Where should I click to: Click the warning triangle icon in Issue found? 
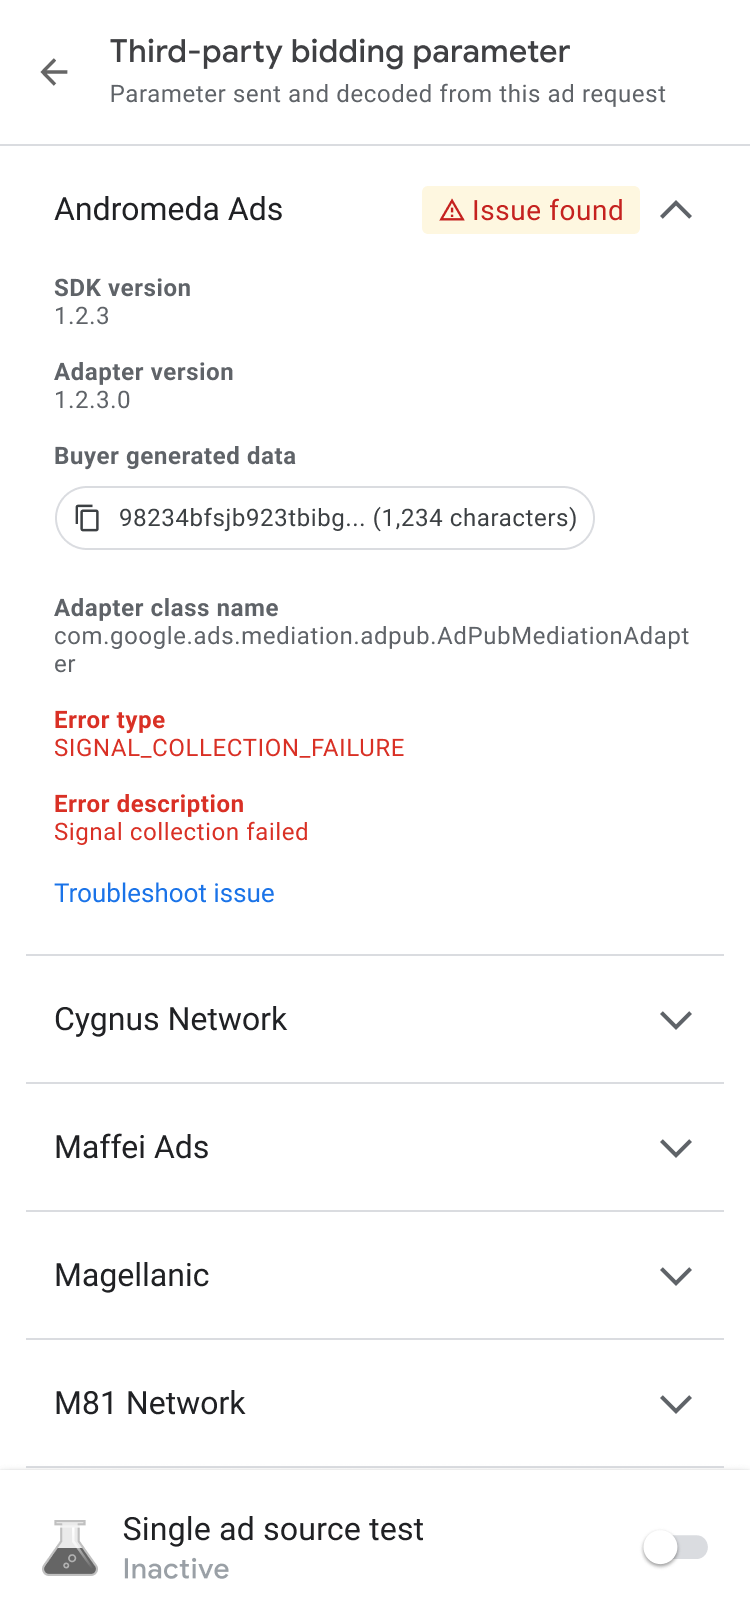click(452, 211)
